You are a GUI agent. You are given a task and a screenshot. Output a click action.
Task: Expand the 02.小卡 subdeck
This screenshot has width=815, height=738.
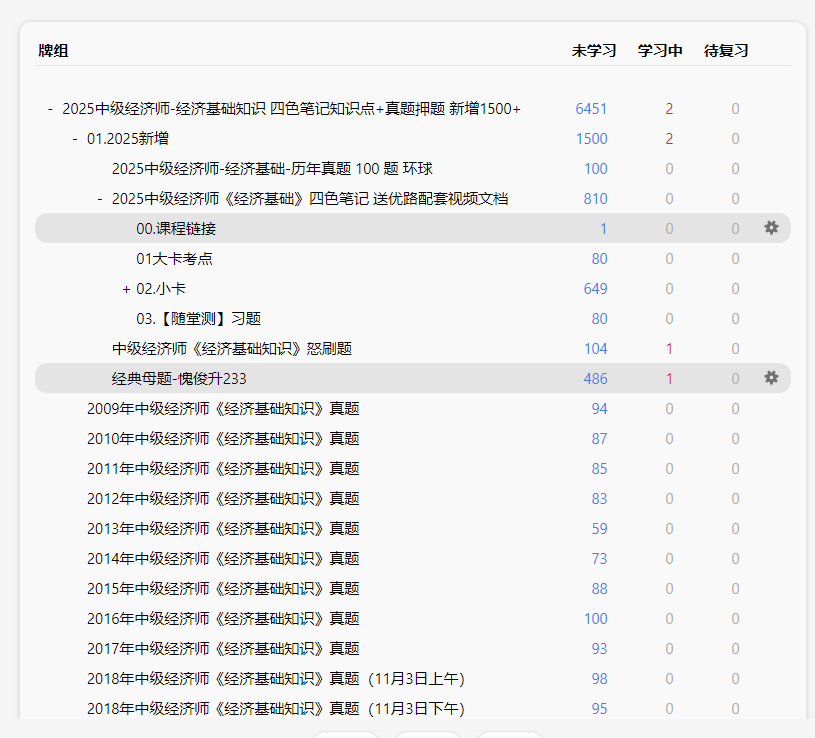click(x=126, y=289)
